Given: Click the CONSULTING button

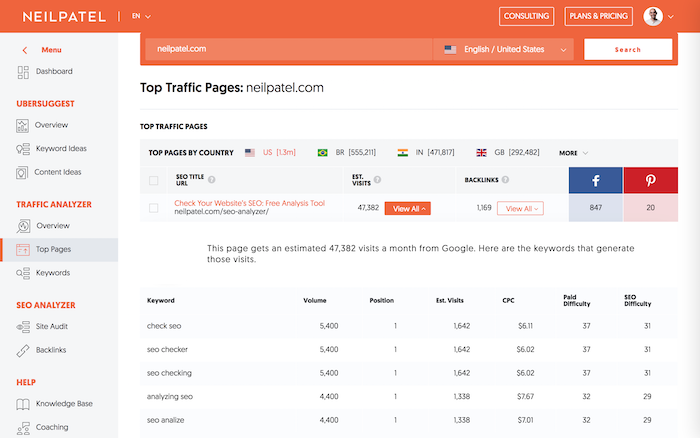Looking at the screenshot, I should click(x=526, y=17).
